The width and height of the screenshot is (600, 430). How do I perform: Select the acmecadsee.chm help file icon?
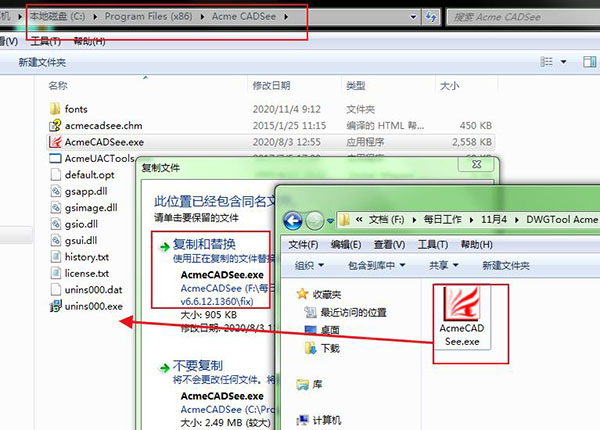(x=55, y=125)
